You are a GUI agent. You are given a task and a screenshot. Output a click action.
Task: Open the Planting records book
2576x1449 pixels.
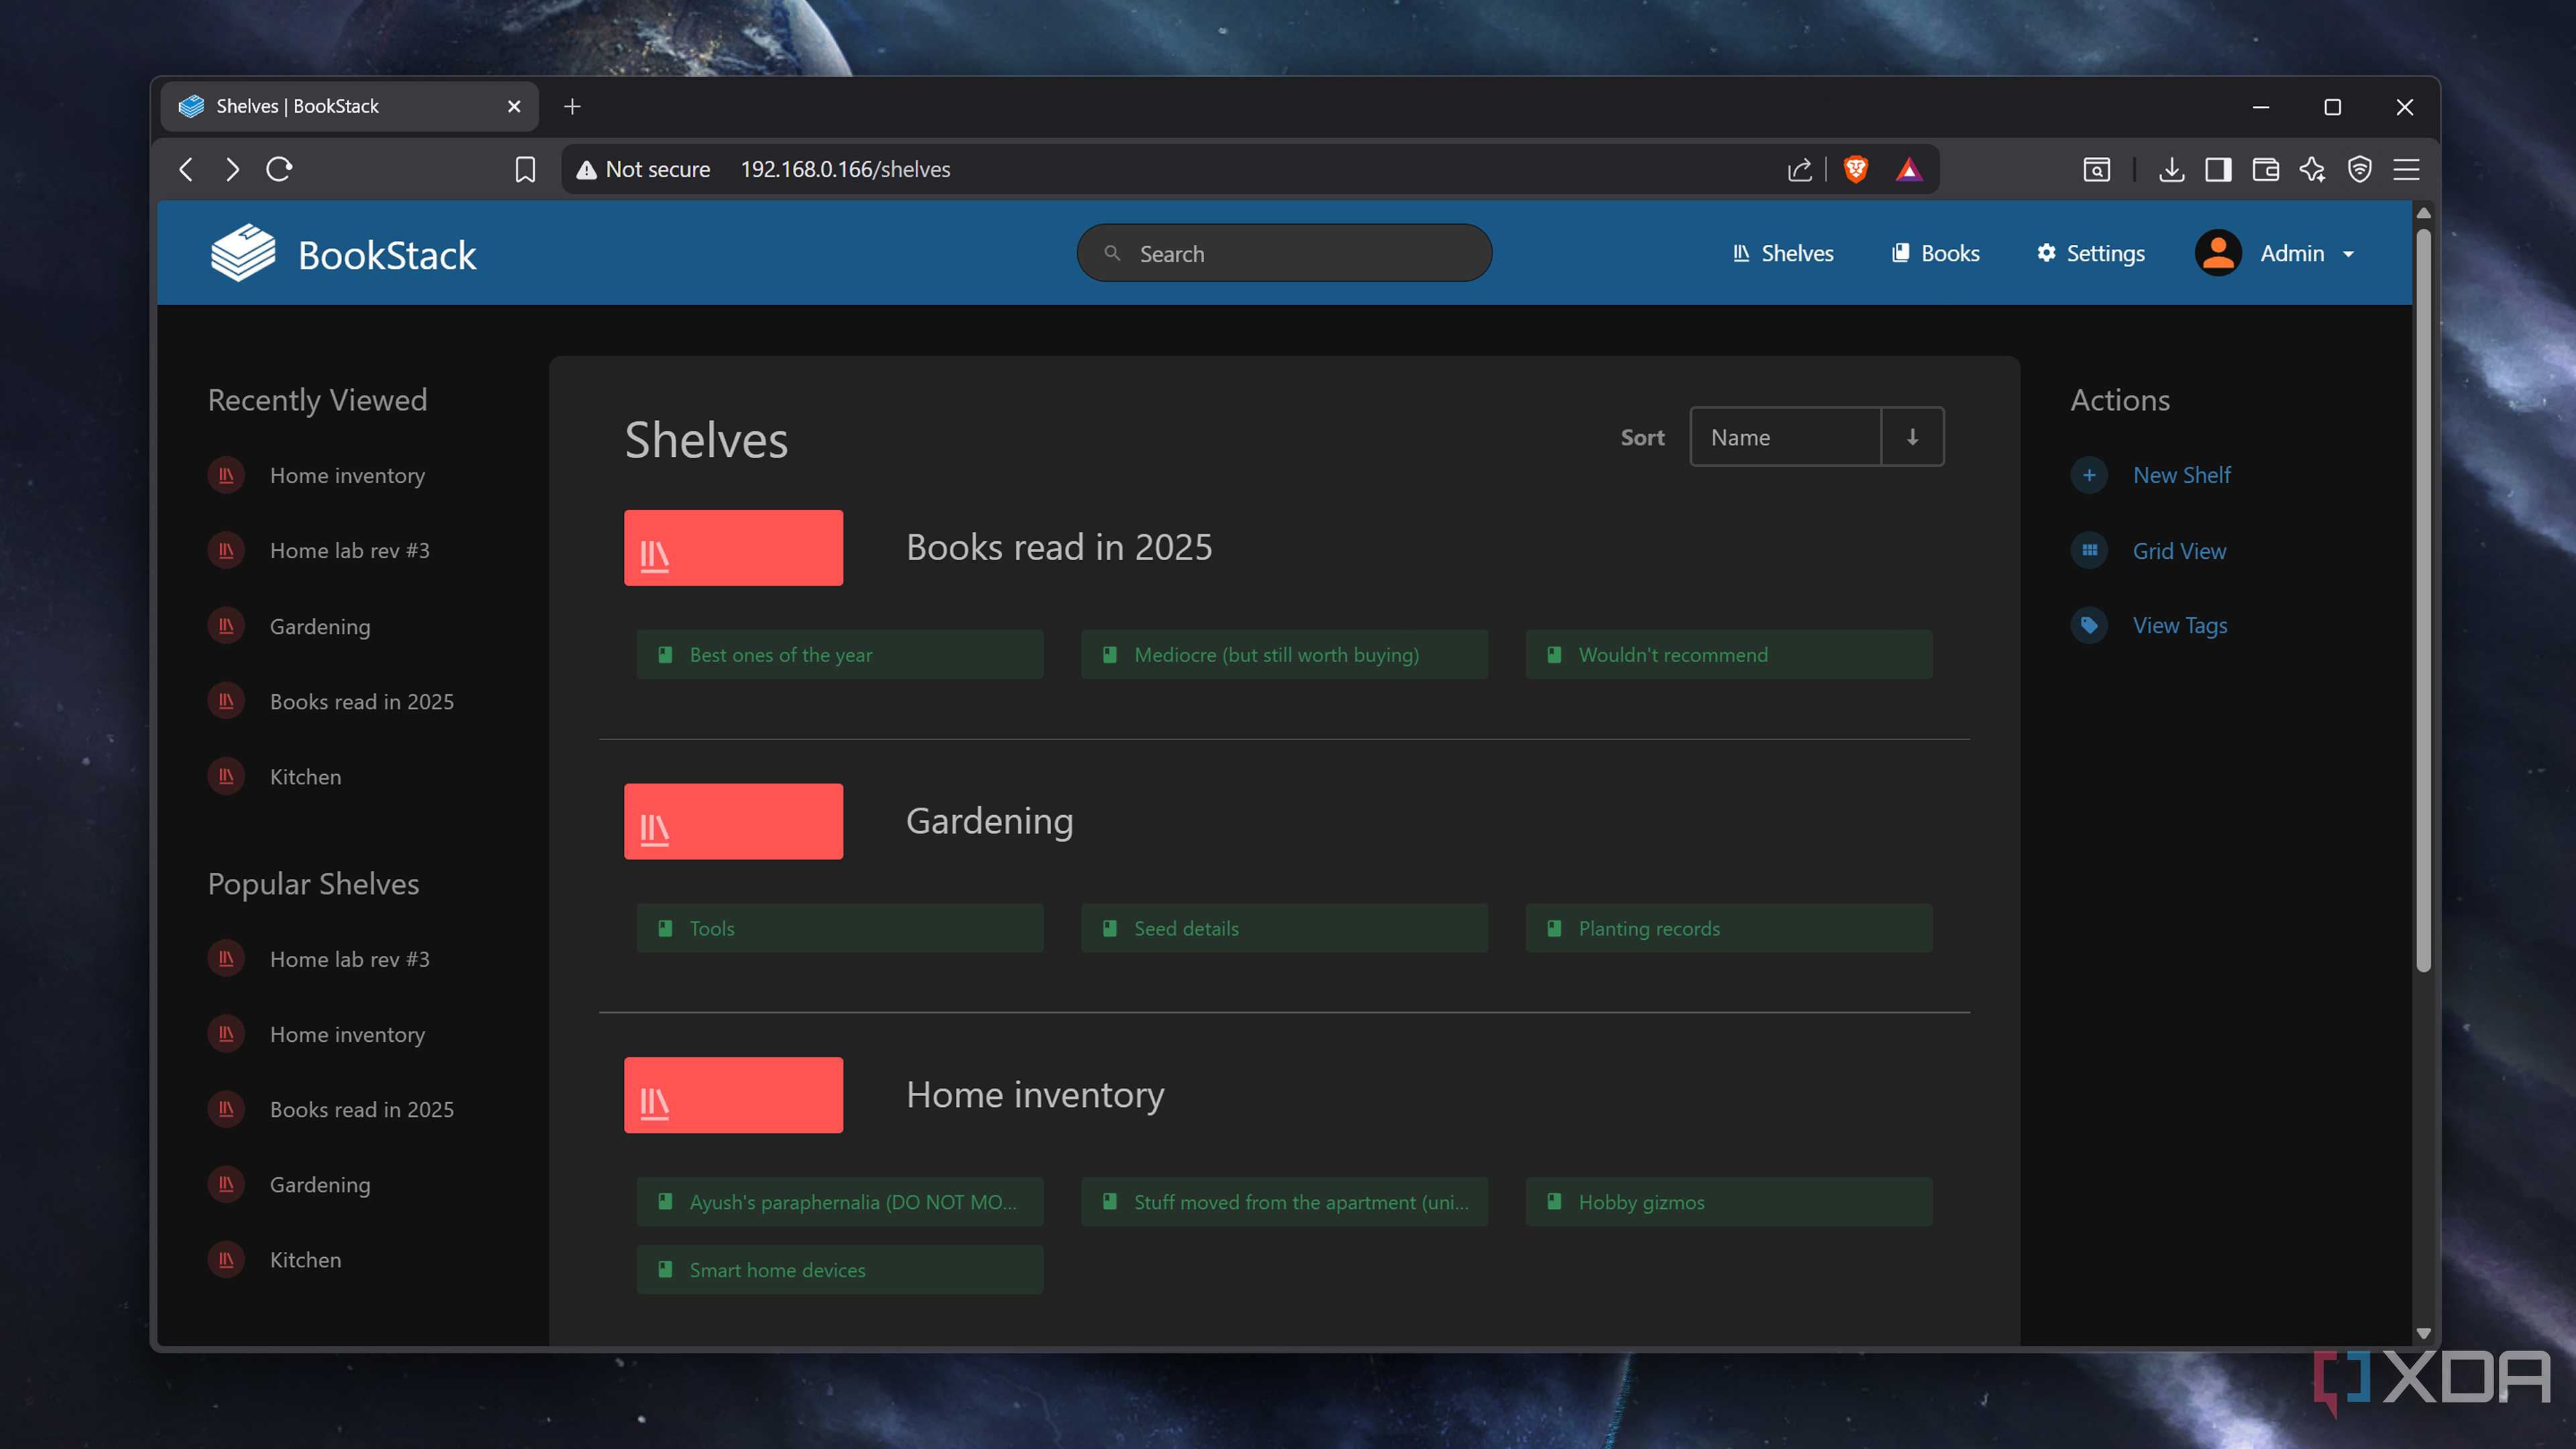(x=1728, y=928)
